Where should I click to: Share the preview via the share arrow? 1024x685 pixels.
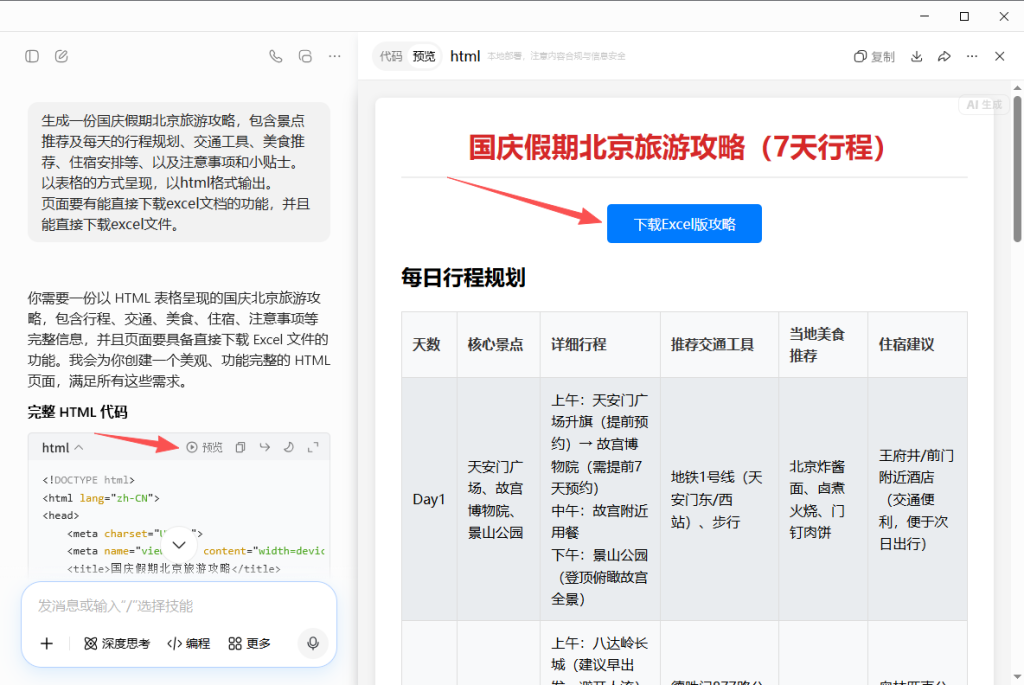click(944, 57)
